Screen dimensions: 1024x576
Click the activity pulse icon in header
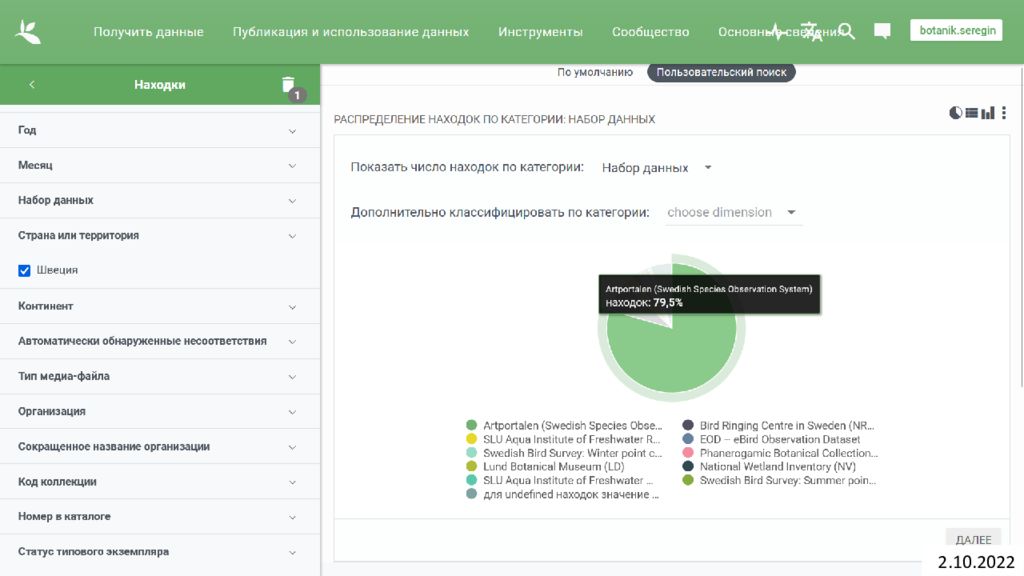[776, 31]
